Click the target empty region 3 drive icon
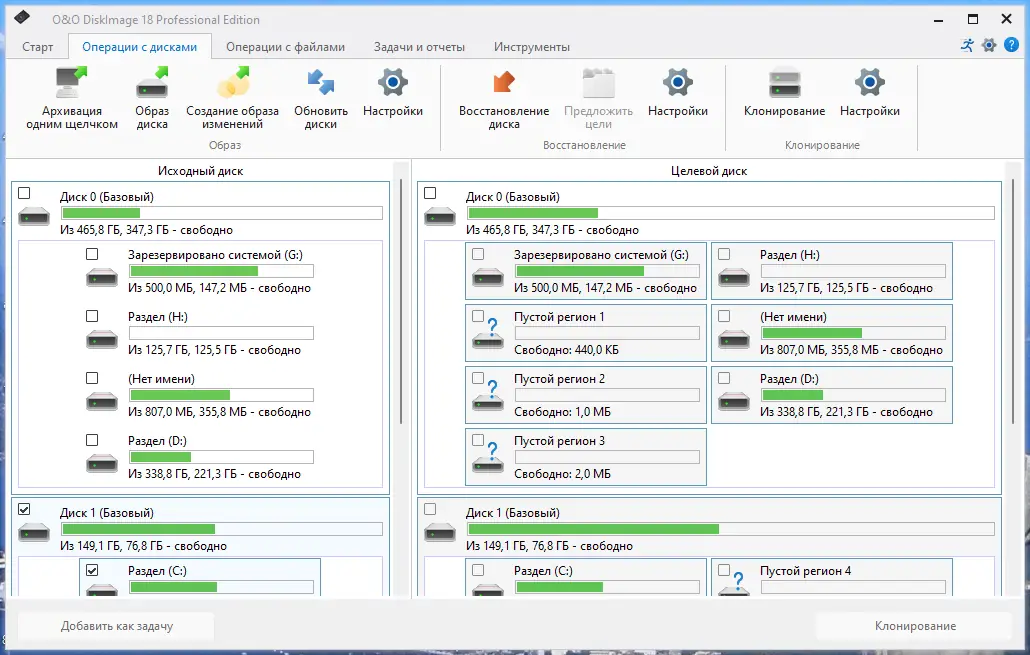Screen dimensions: 1030x655 (488, 459)
